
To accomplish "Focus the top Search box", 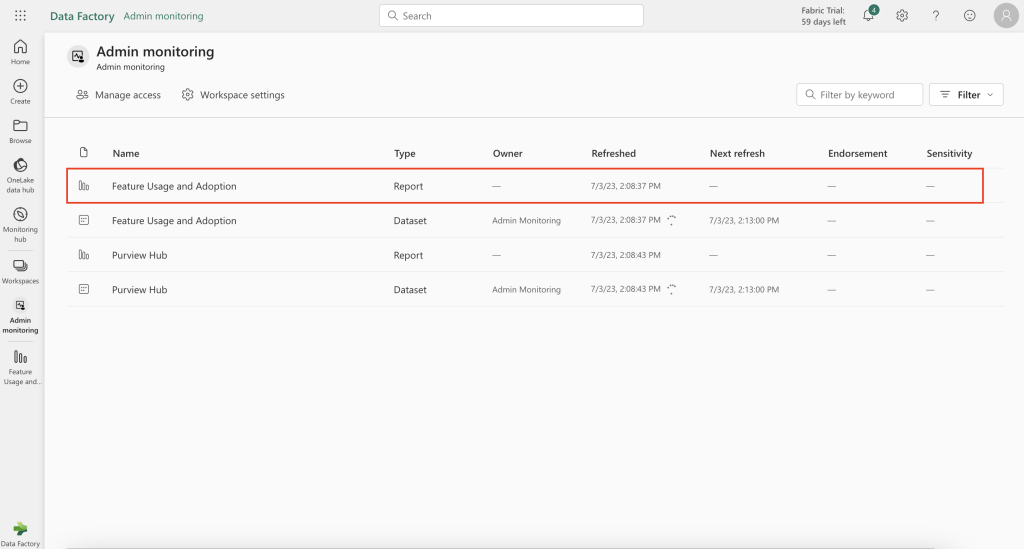I will pos(511,16).
